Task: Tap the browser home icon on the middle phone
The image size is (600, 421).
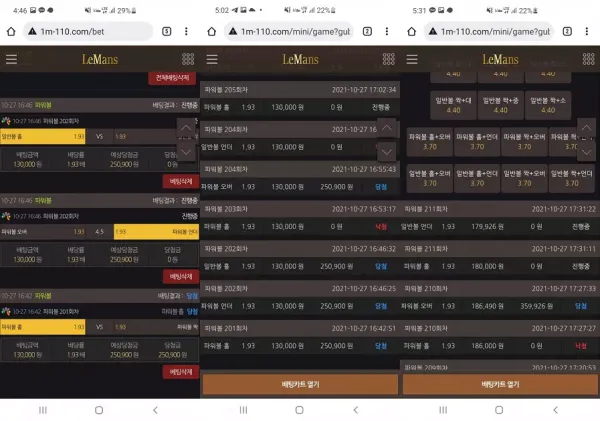Action: coord(212,31)
